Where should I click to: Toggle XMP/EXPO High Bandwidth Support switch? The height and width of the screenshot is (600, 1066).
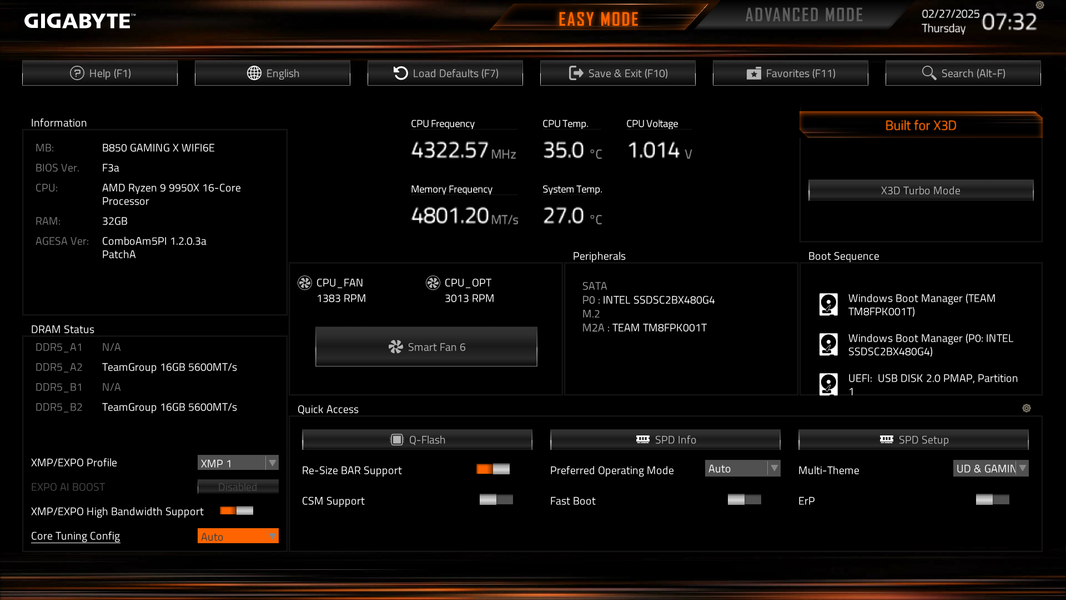[237, 510]
